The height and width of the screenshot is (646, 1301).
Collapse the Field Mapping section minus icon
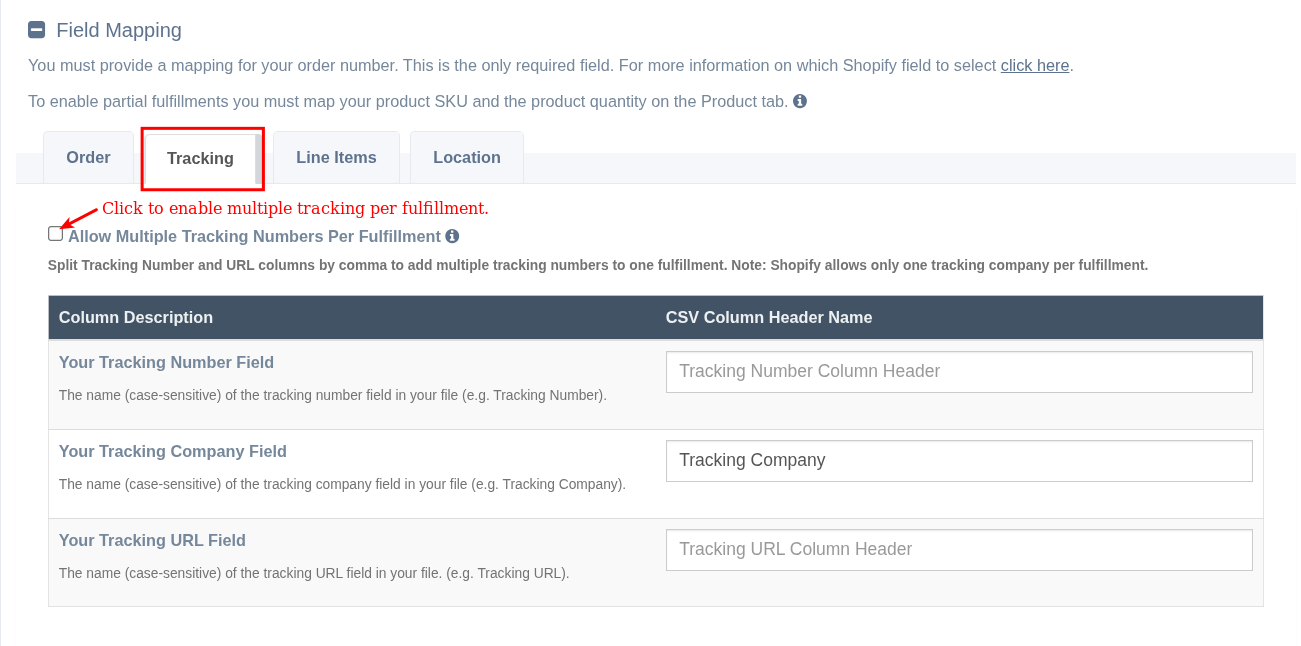(x=36, y=30)
